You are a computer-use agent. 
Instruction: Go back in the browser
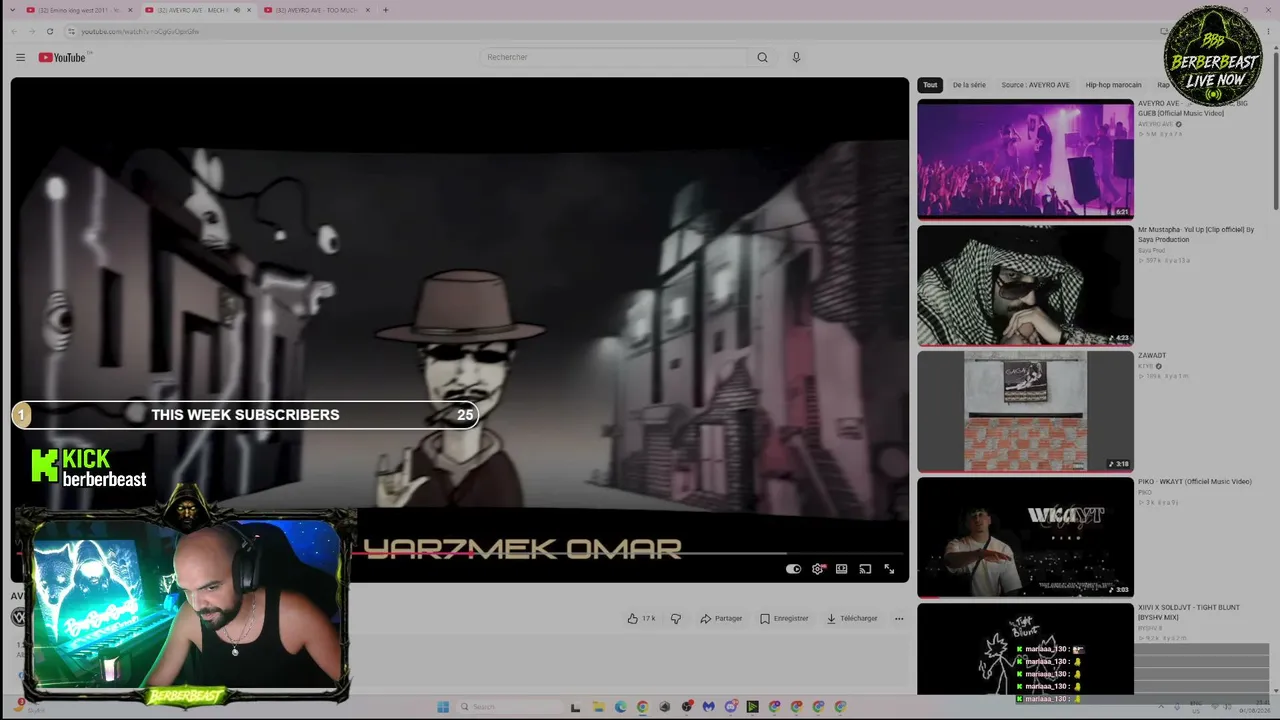click(13, 31)
